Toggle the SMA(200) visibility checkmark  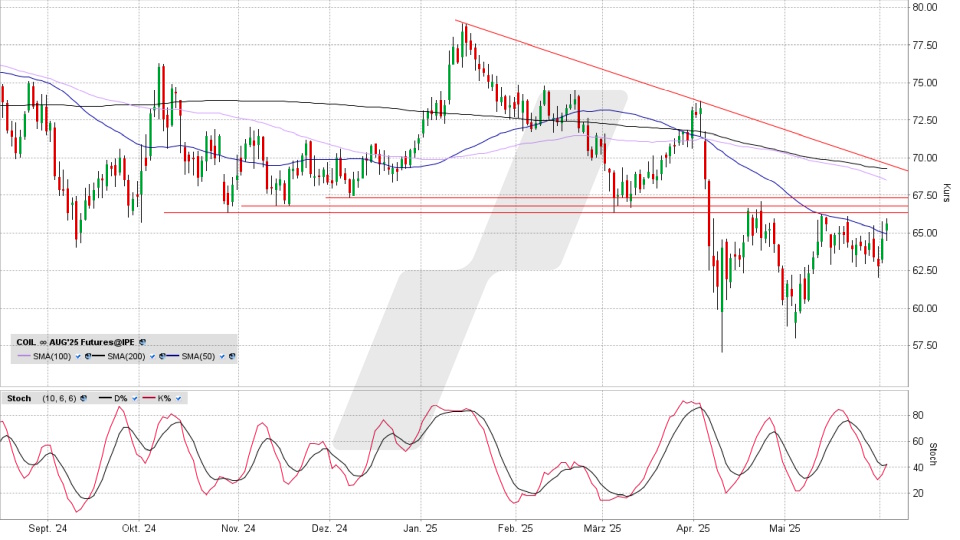coord(152,356)
